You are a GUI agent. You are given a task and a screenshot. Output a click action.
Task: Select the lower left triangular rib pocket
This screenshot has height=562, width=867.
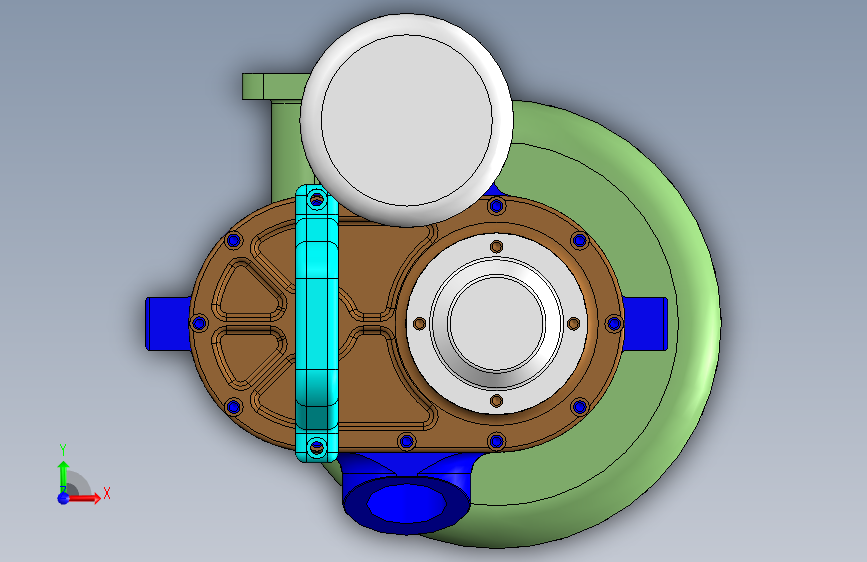click(247, 357)
